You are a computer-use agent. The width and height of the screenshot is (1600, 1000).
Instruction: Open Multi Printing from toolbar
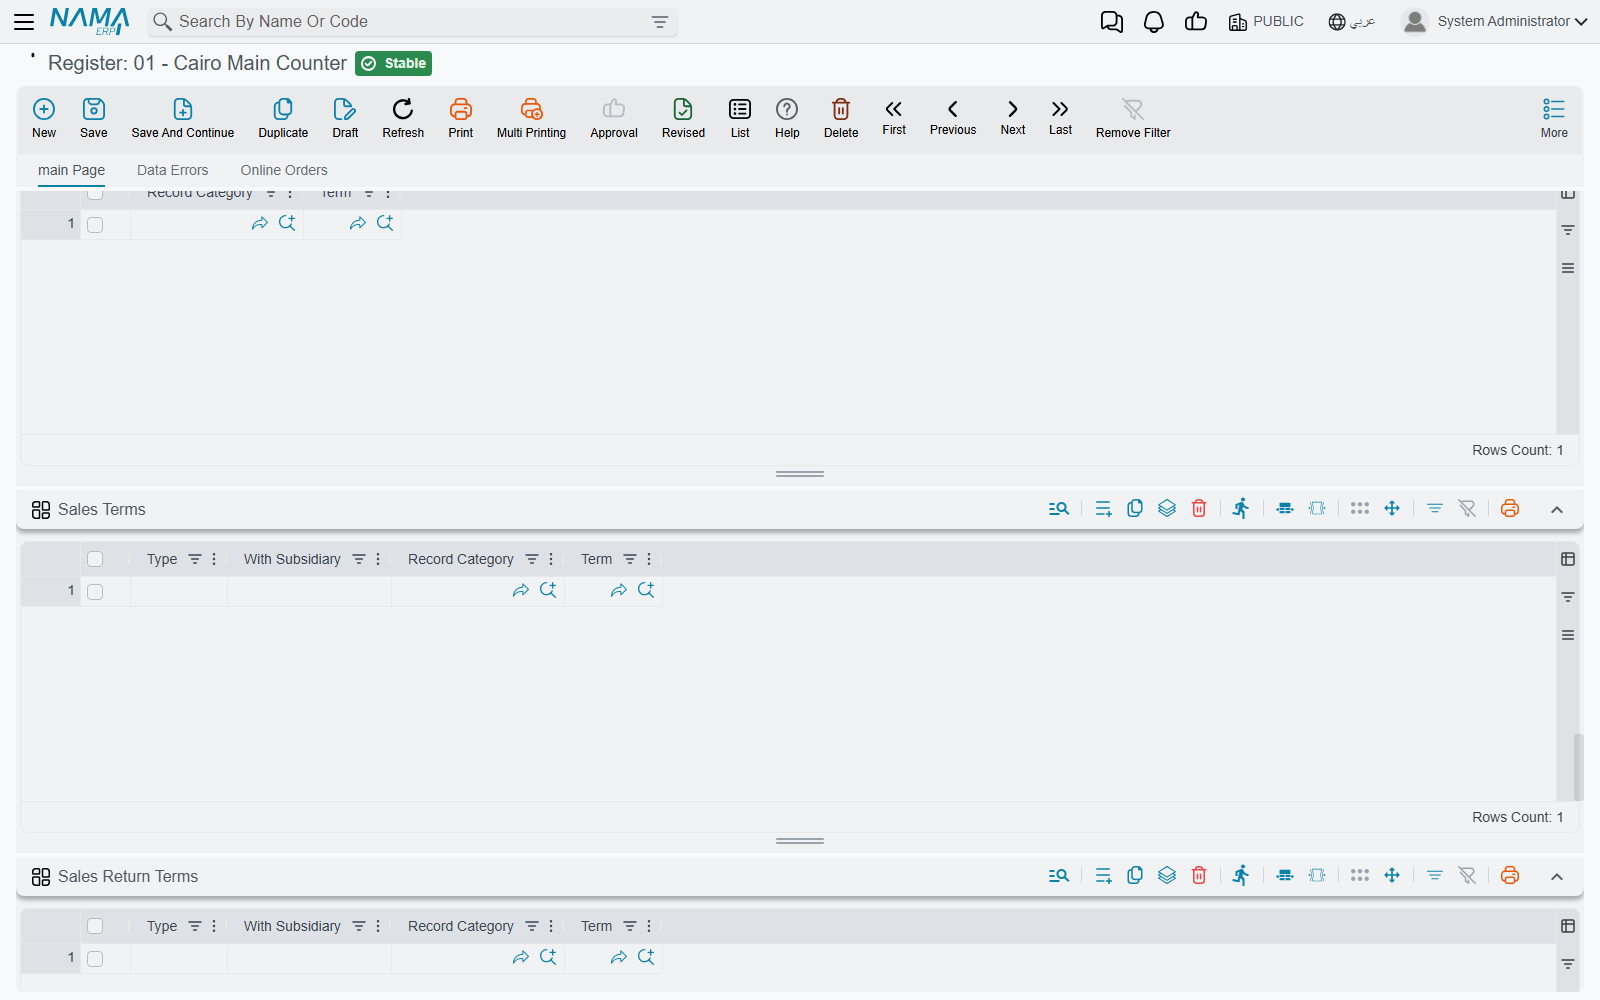[531, 109]
